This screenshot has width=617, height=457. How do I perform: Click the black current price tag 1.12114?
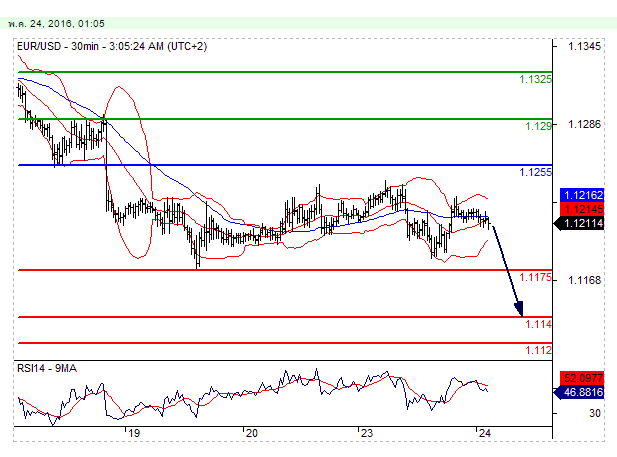(x=579, y=224)
